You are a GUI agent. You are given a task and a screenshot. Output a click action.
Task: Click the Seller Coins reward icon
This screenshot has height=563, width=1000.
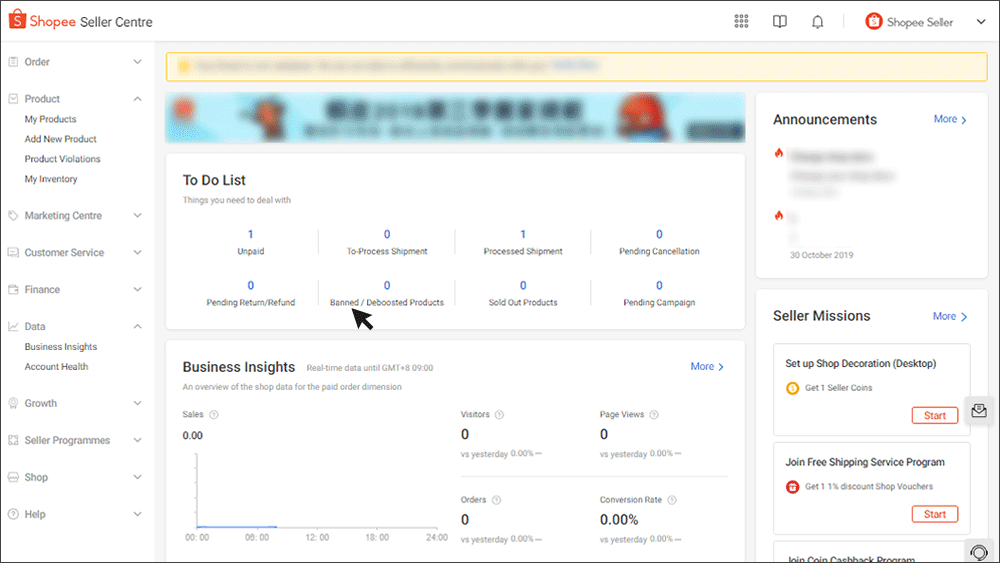[792, 388]
